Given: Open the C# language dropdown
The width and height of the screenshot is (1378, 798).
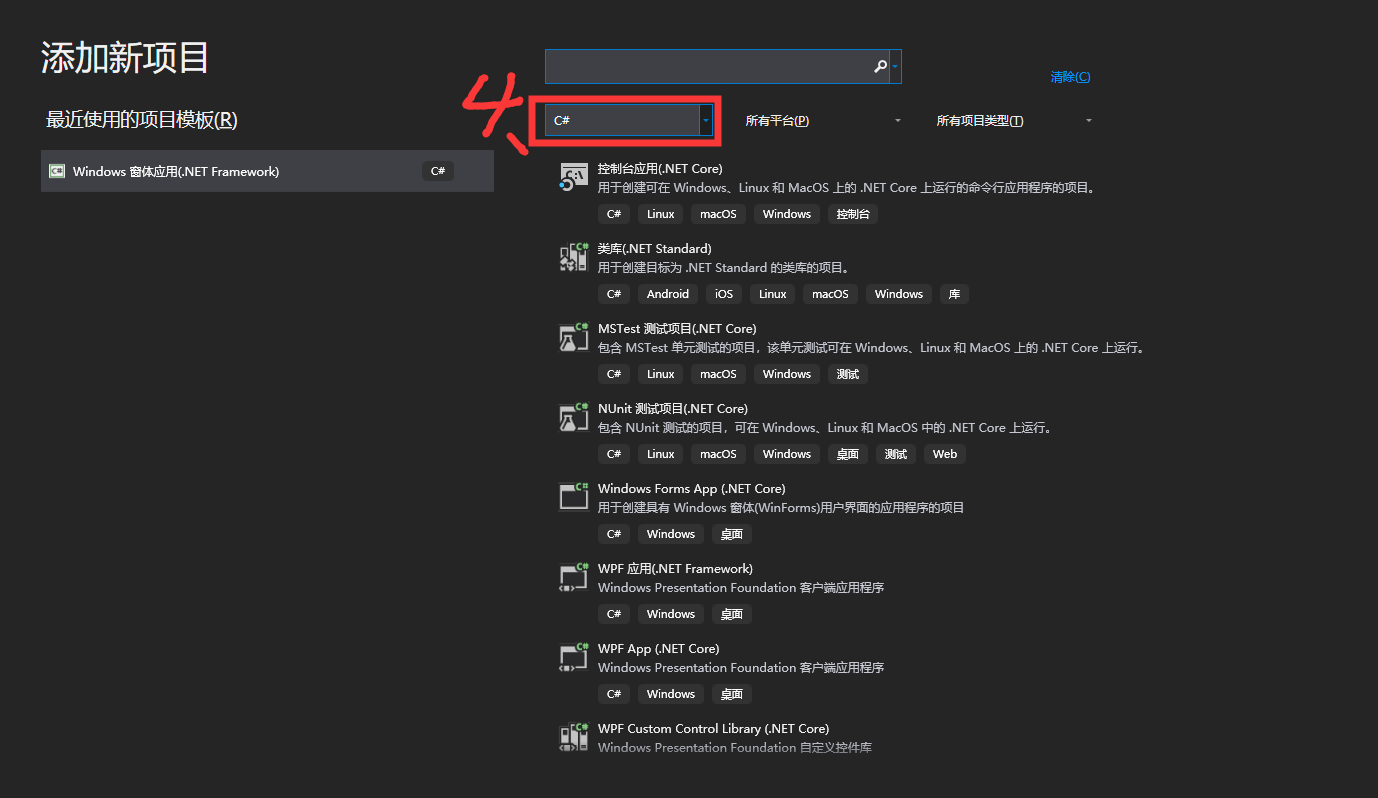Looking at the screenshot, I should (x=627, y=119).
